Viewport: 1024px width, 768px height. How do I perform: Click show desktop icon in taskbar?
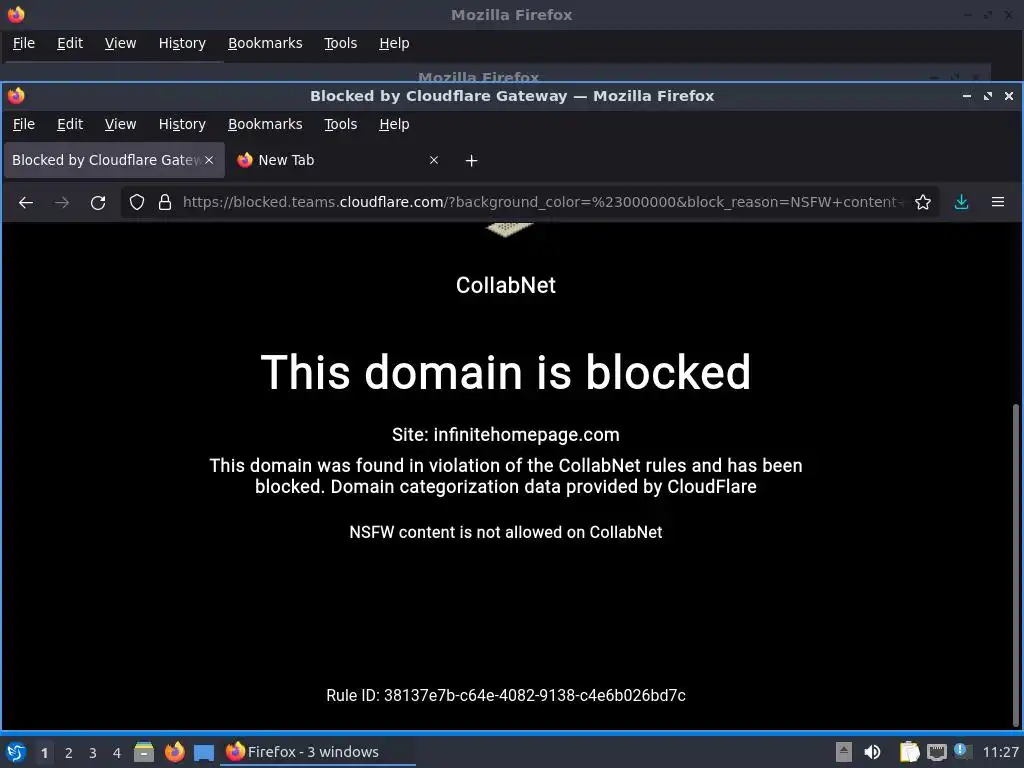(204, 752)
